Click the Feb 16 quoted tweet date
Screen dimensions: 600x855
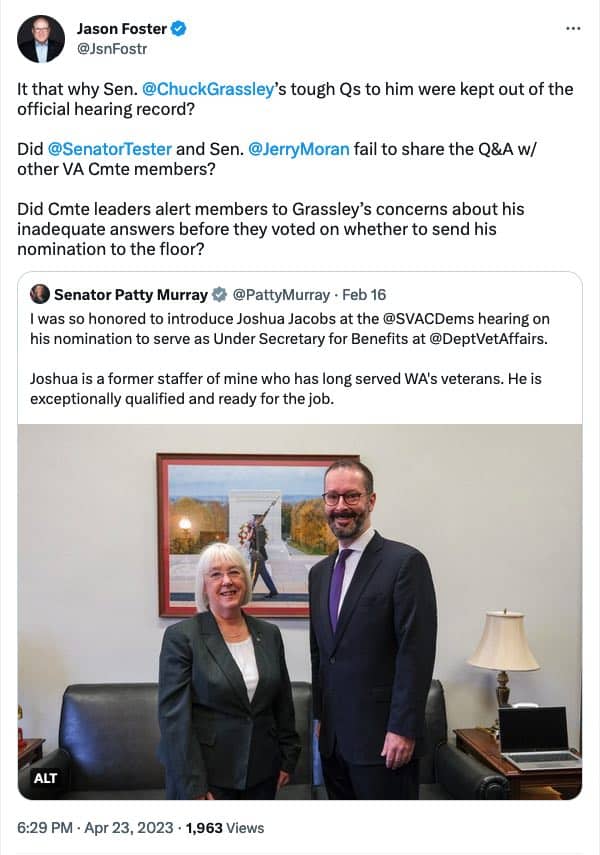click(x=364, y=295)
